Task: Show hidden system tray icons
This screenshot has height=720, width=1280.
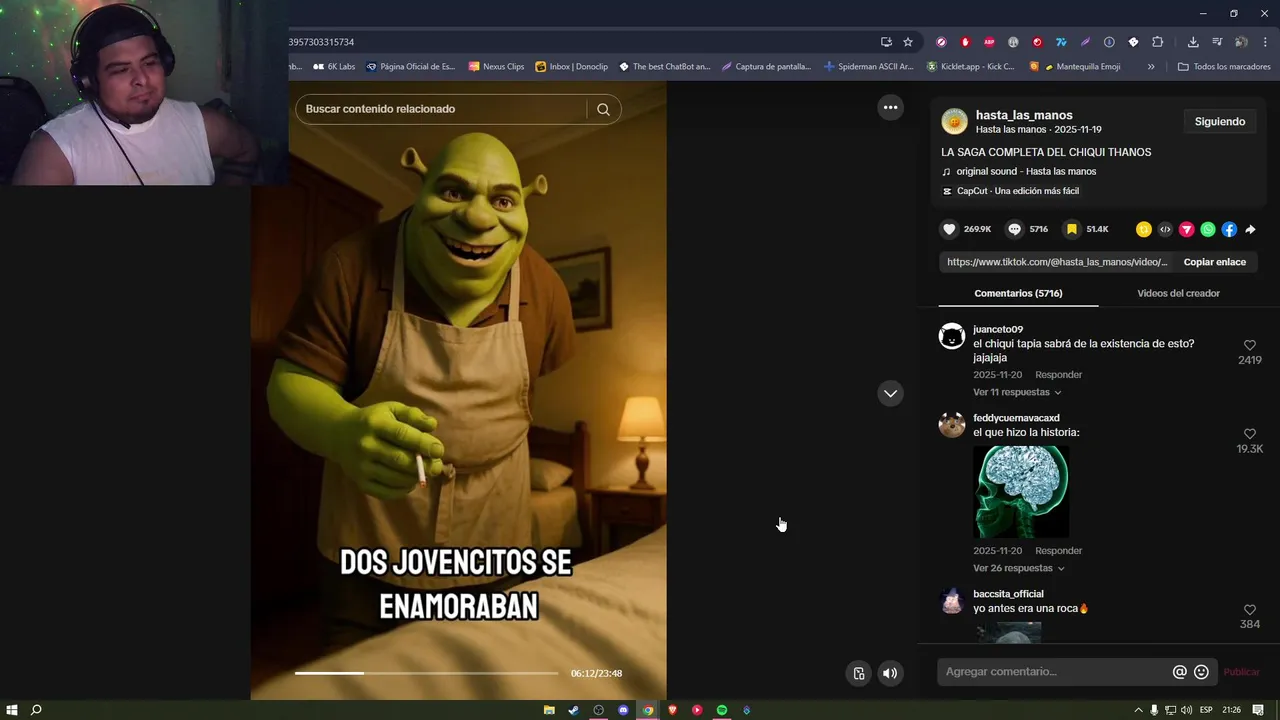Action: 1138,710
